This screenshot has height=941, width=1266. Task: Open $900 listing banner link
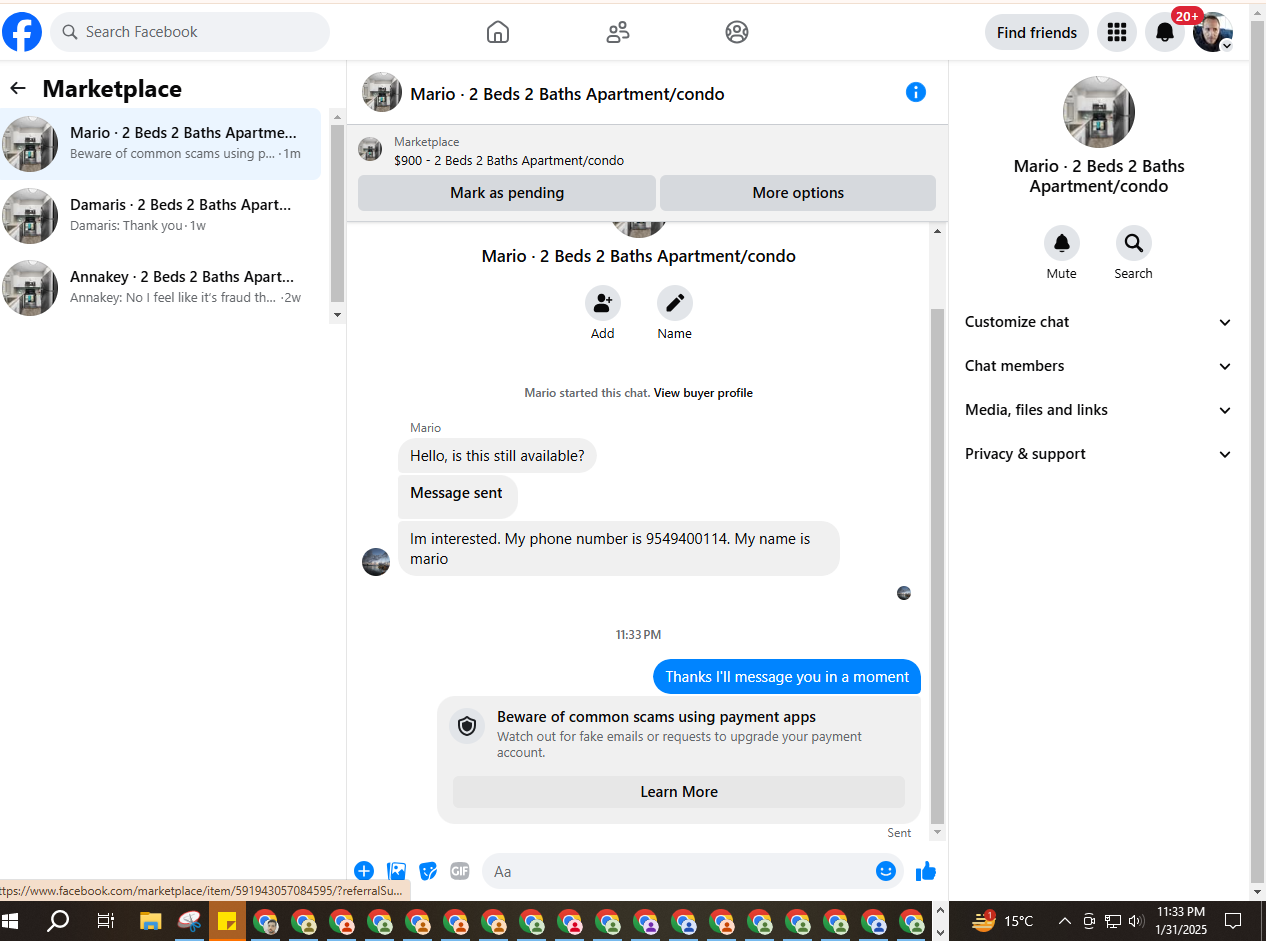(x=647, y=151)
